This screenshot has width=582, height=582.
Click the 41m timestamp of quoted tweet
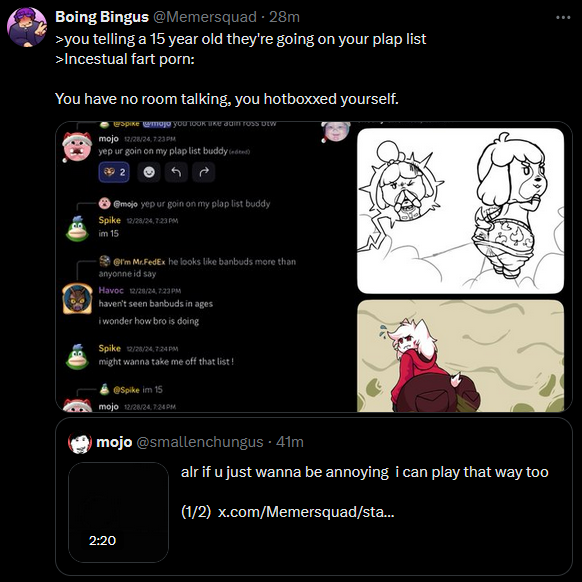[x=290, y=442]
